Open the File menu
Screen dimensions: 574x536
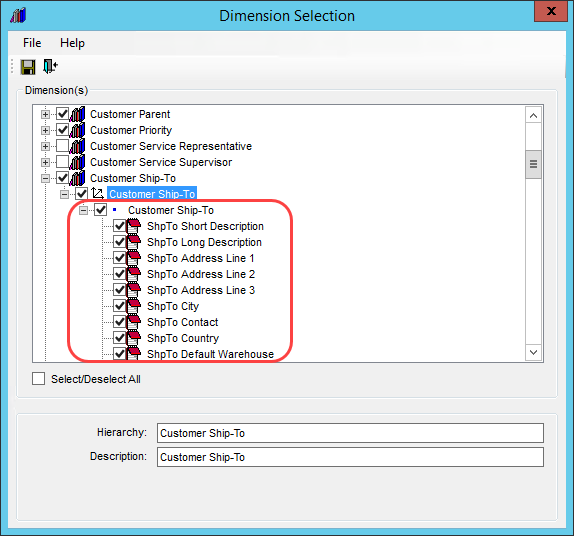pyautogui.click(x=32, y=43)
